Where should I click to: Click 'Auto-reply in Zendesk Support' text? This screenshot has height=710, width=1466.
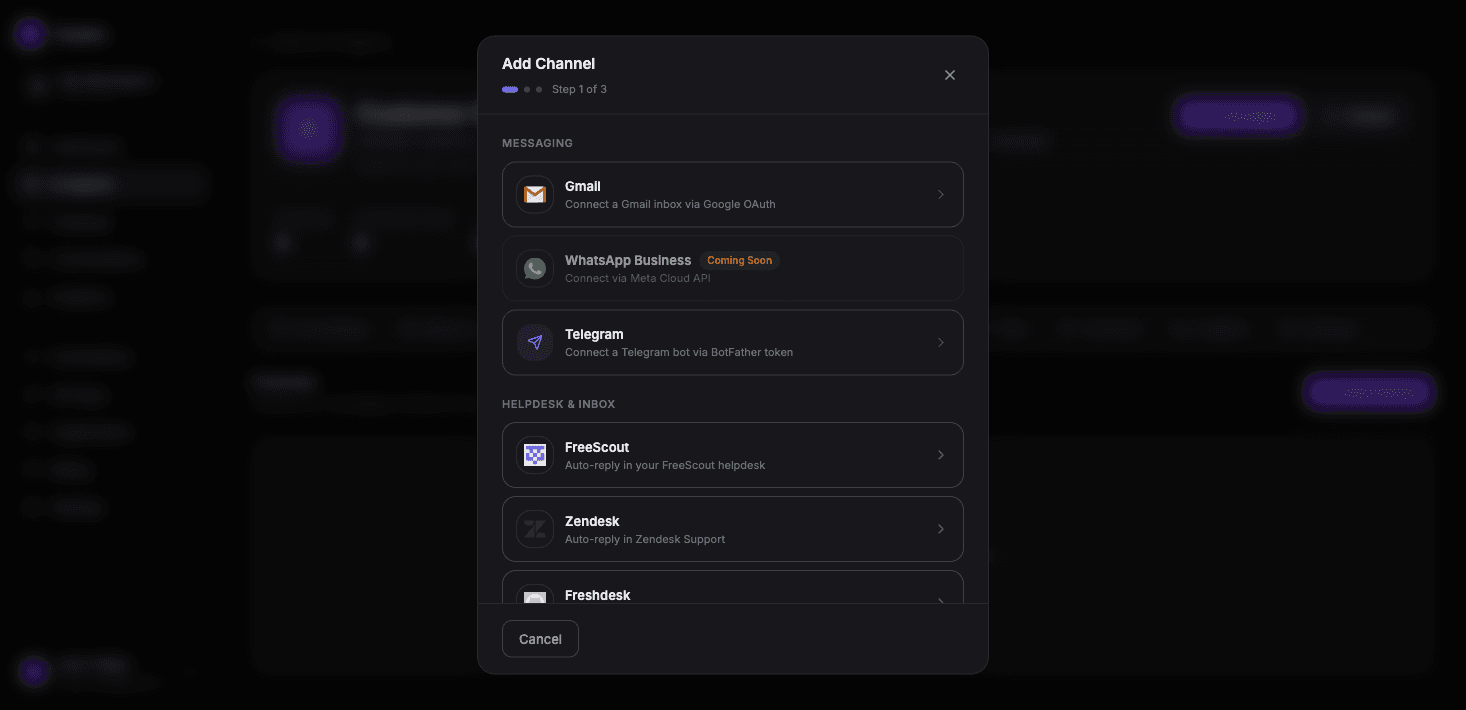pos(645,539)
